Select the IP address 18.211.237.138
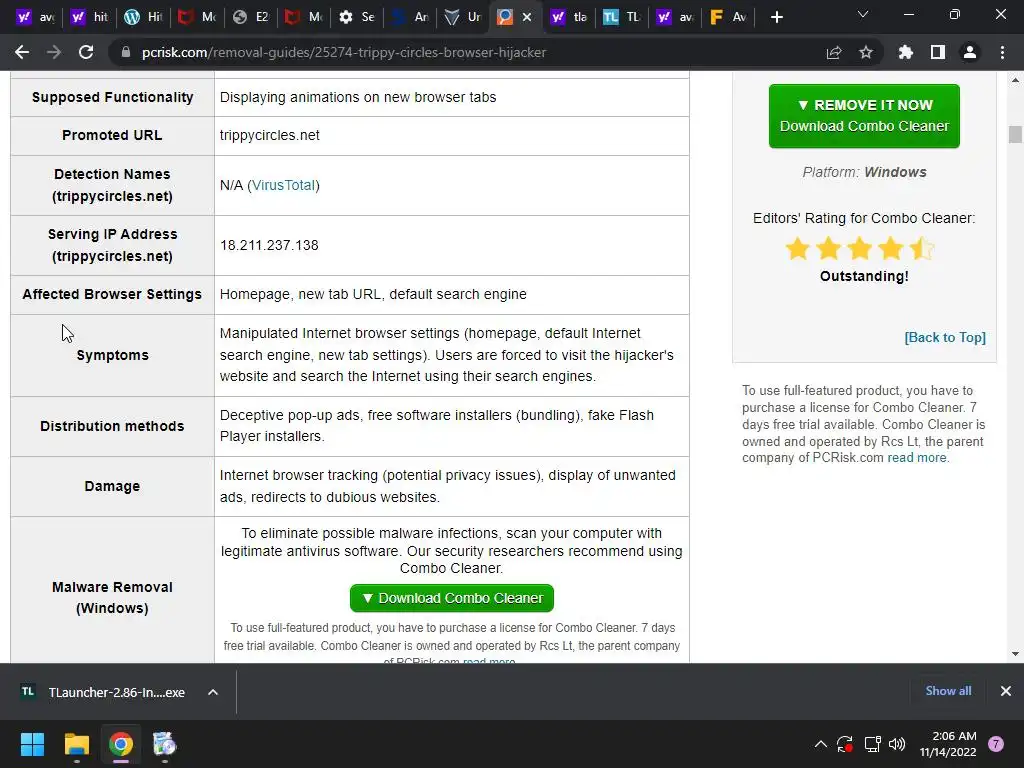1024x768 pixels. click(x=269, y=246)
